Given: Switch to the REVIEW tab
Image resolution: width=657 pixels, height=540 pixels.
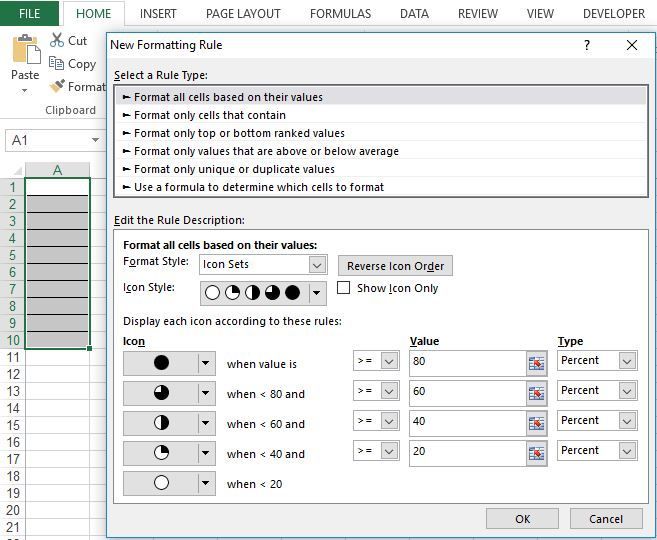Looking at the screenshot, I should [x=478, y=14].
